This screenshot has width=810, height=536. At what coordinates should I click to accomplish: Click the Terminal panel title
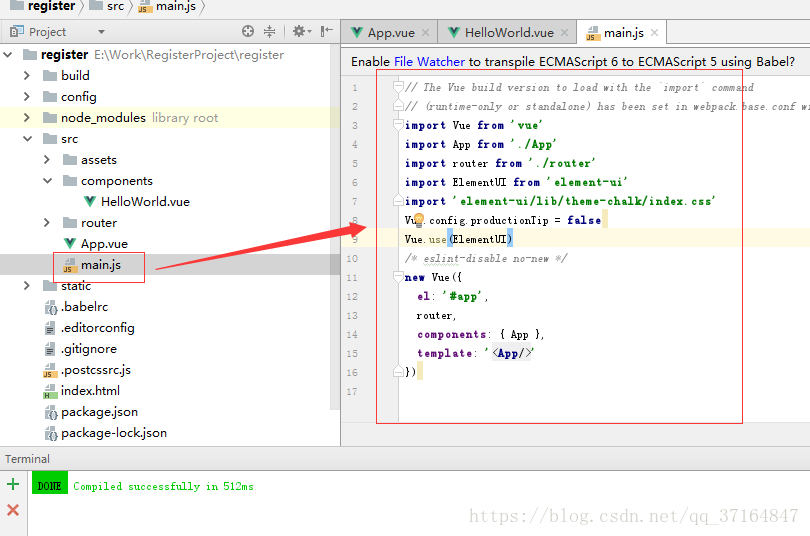coord(27,459)
